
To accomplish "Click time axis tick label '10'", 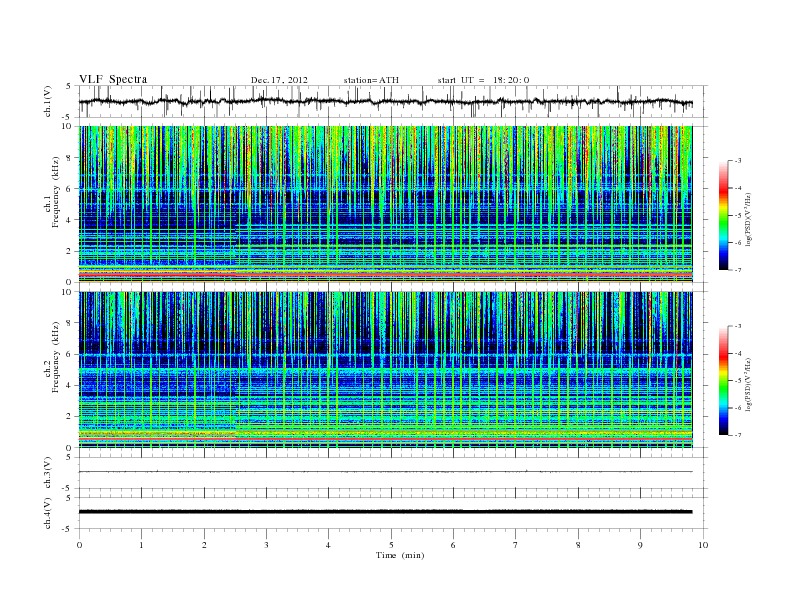I will tap(703, 545).
